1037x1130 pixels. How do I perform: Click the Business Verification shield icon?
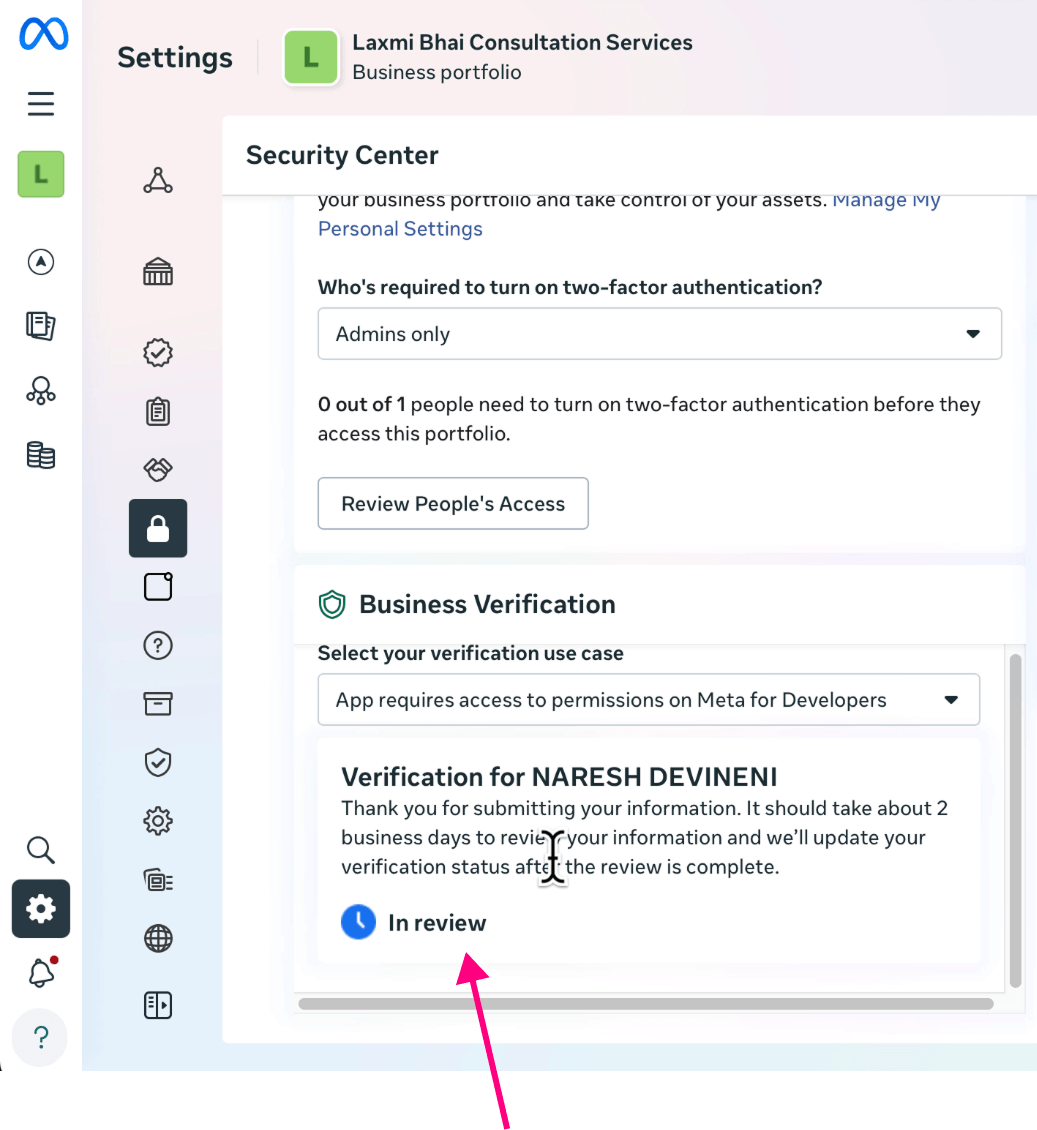click(332, 605)
